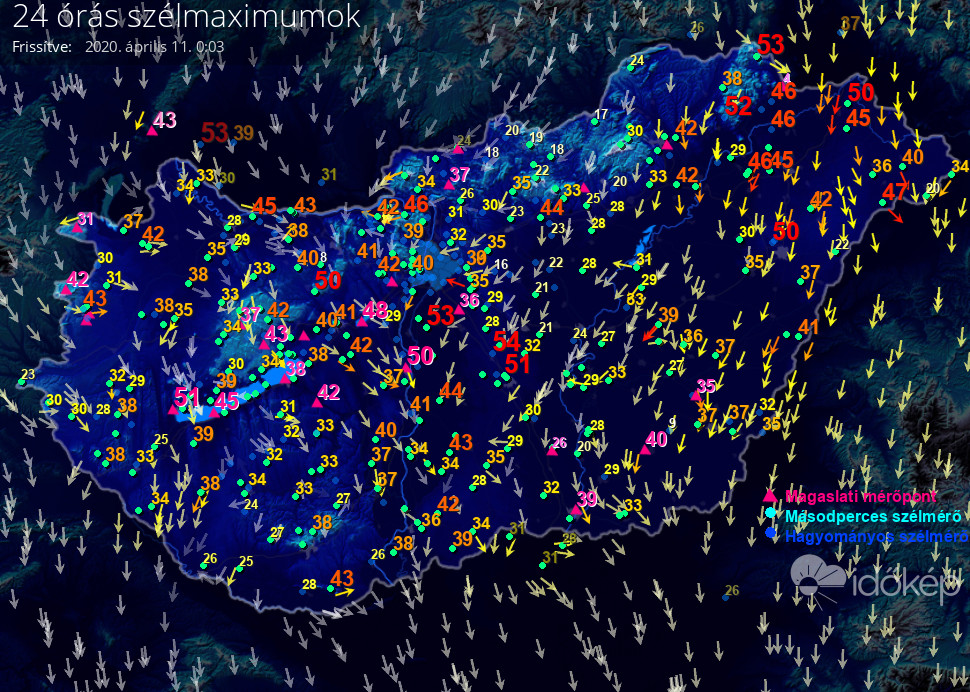Viewport: 970px width, 692px height.
Task: Click the pink triangle beside value 39 in the south
Action: (x=576, y=510)
